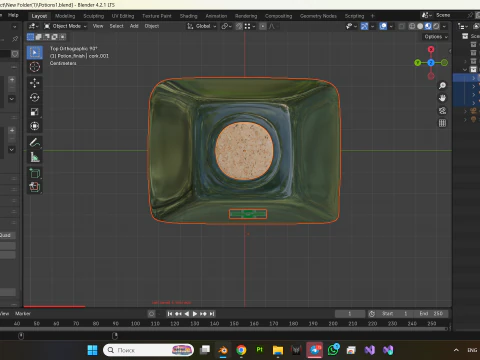Toggle material preview shading
Image resolution: width=480 pixels, height=360 pixels.
click(428, 26)
